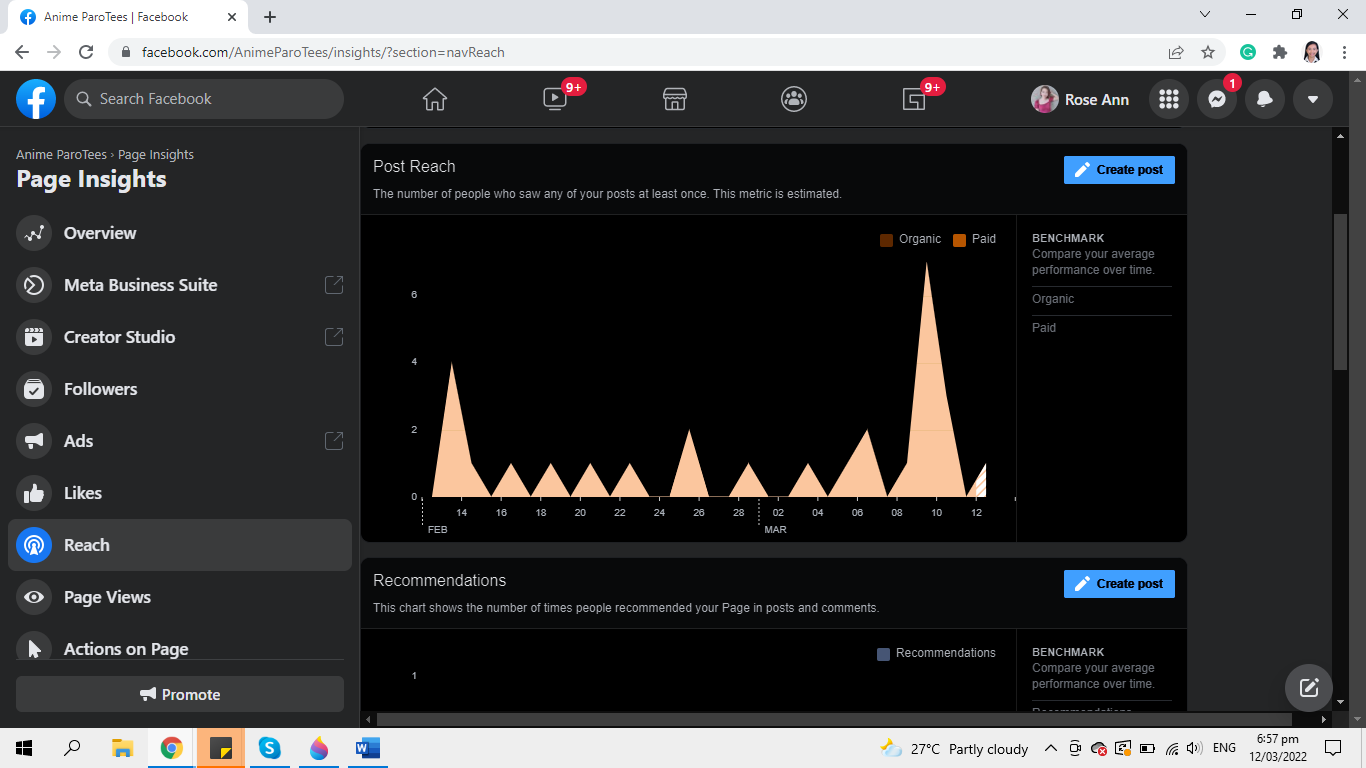Image resolution: width=1366 pixels, height=768 pixels.
Task: Open Windows taskbar search
Action: coord(72,748)
